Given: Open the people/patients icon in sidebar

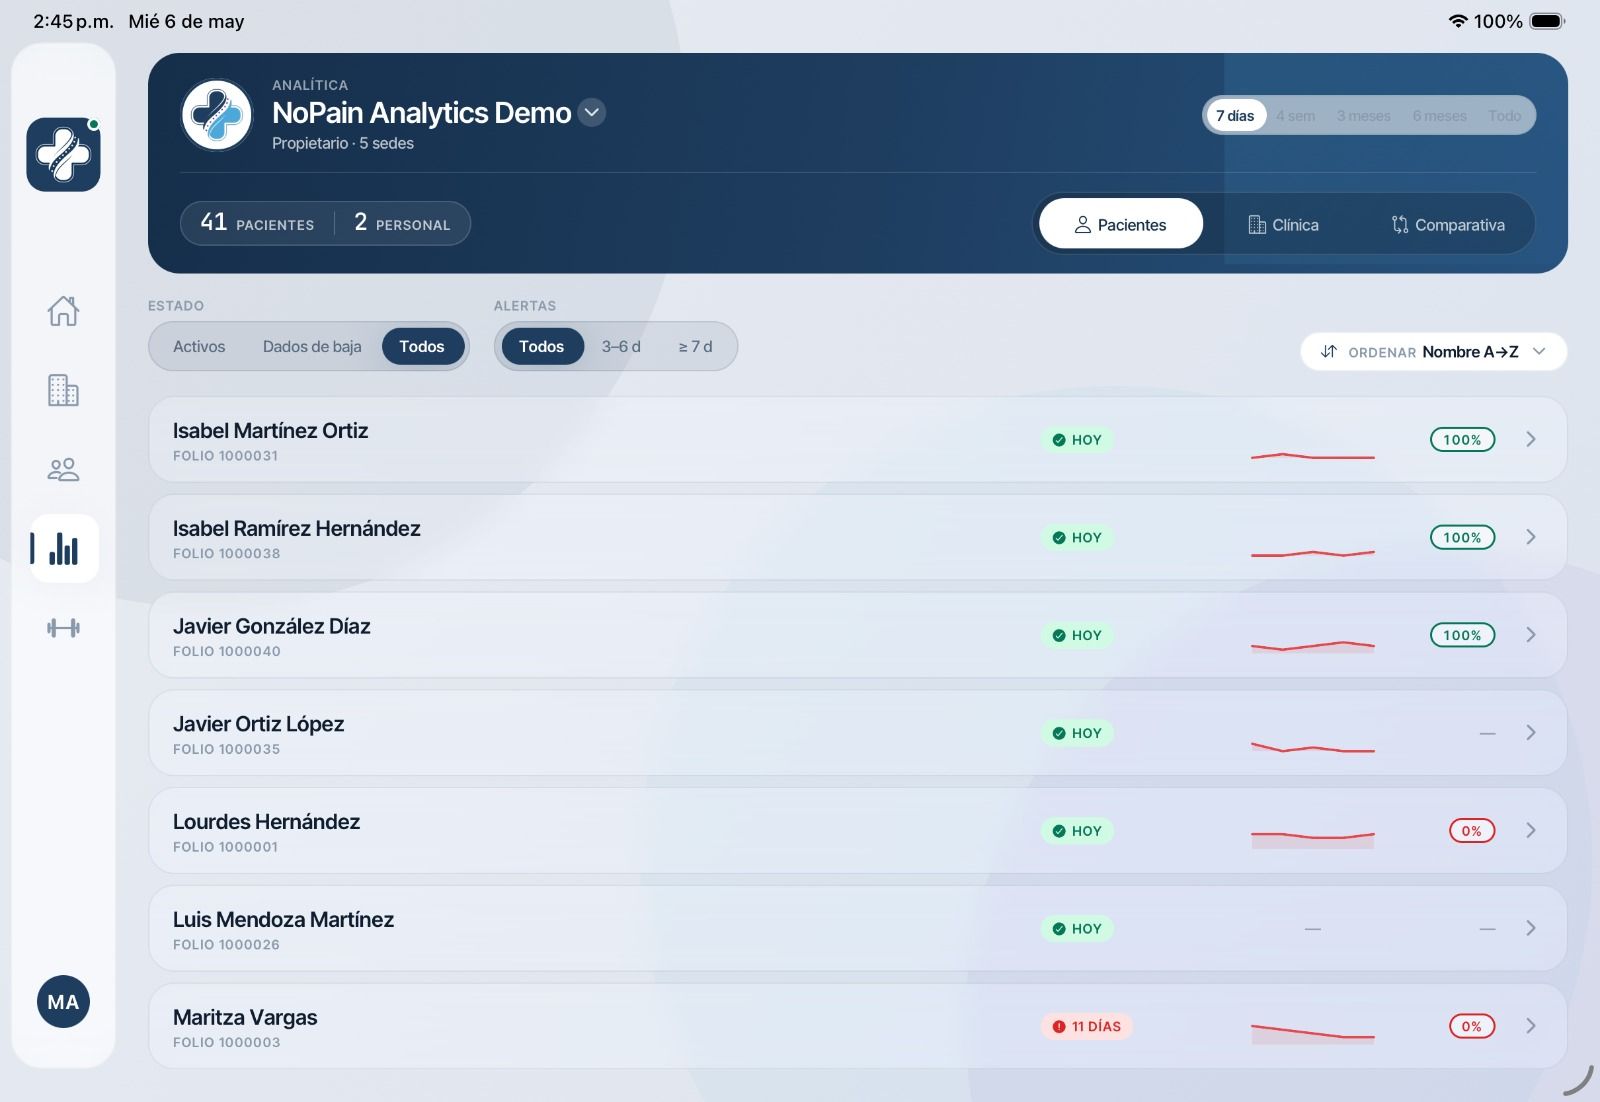Looking at the screenshot, I should pos(63,469).
